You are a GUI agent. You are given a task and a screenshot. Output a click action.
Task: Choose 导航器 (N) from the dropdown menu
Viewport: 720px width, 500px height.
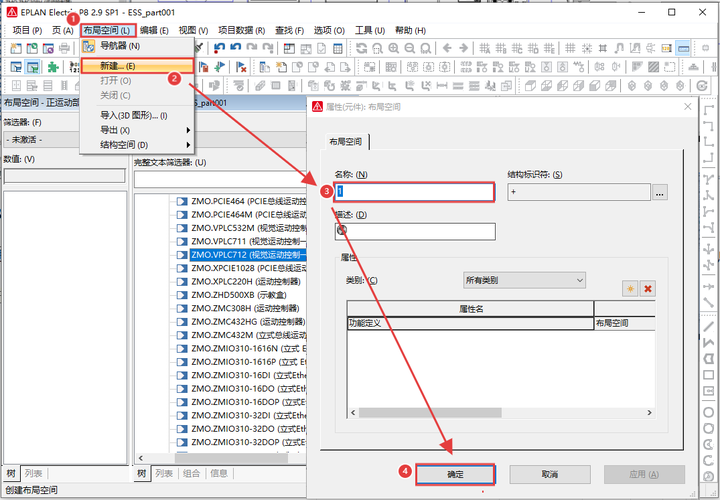[137, 46]
